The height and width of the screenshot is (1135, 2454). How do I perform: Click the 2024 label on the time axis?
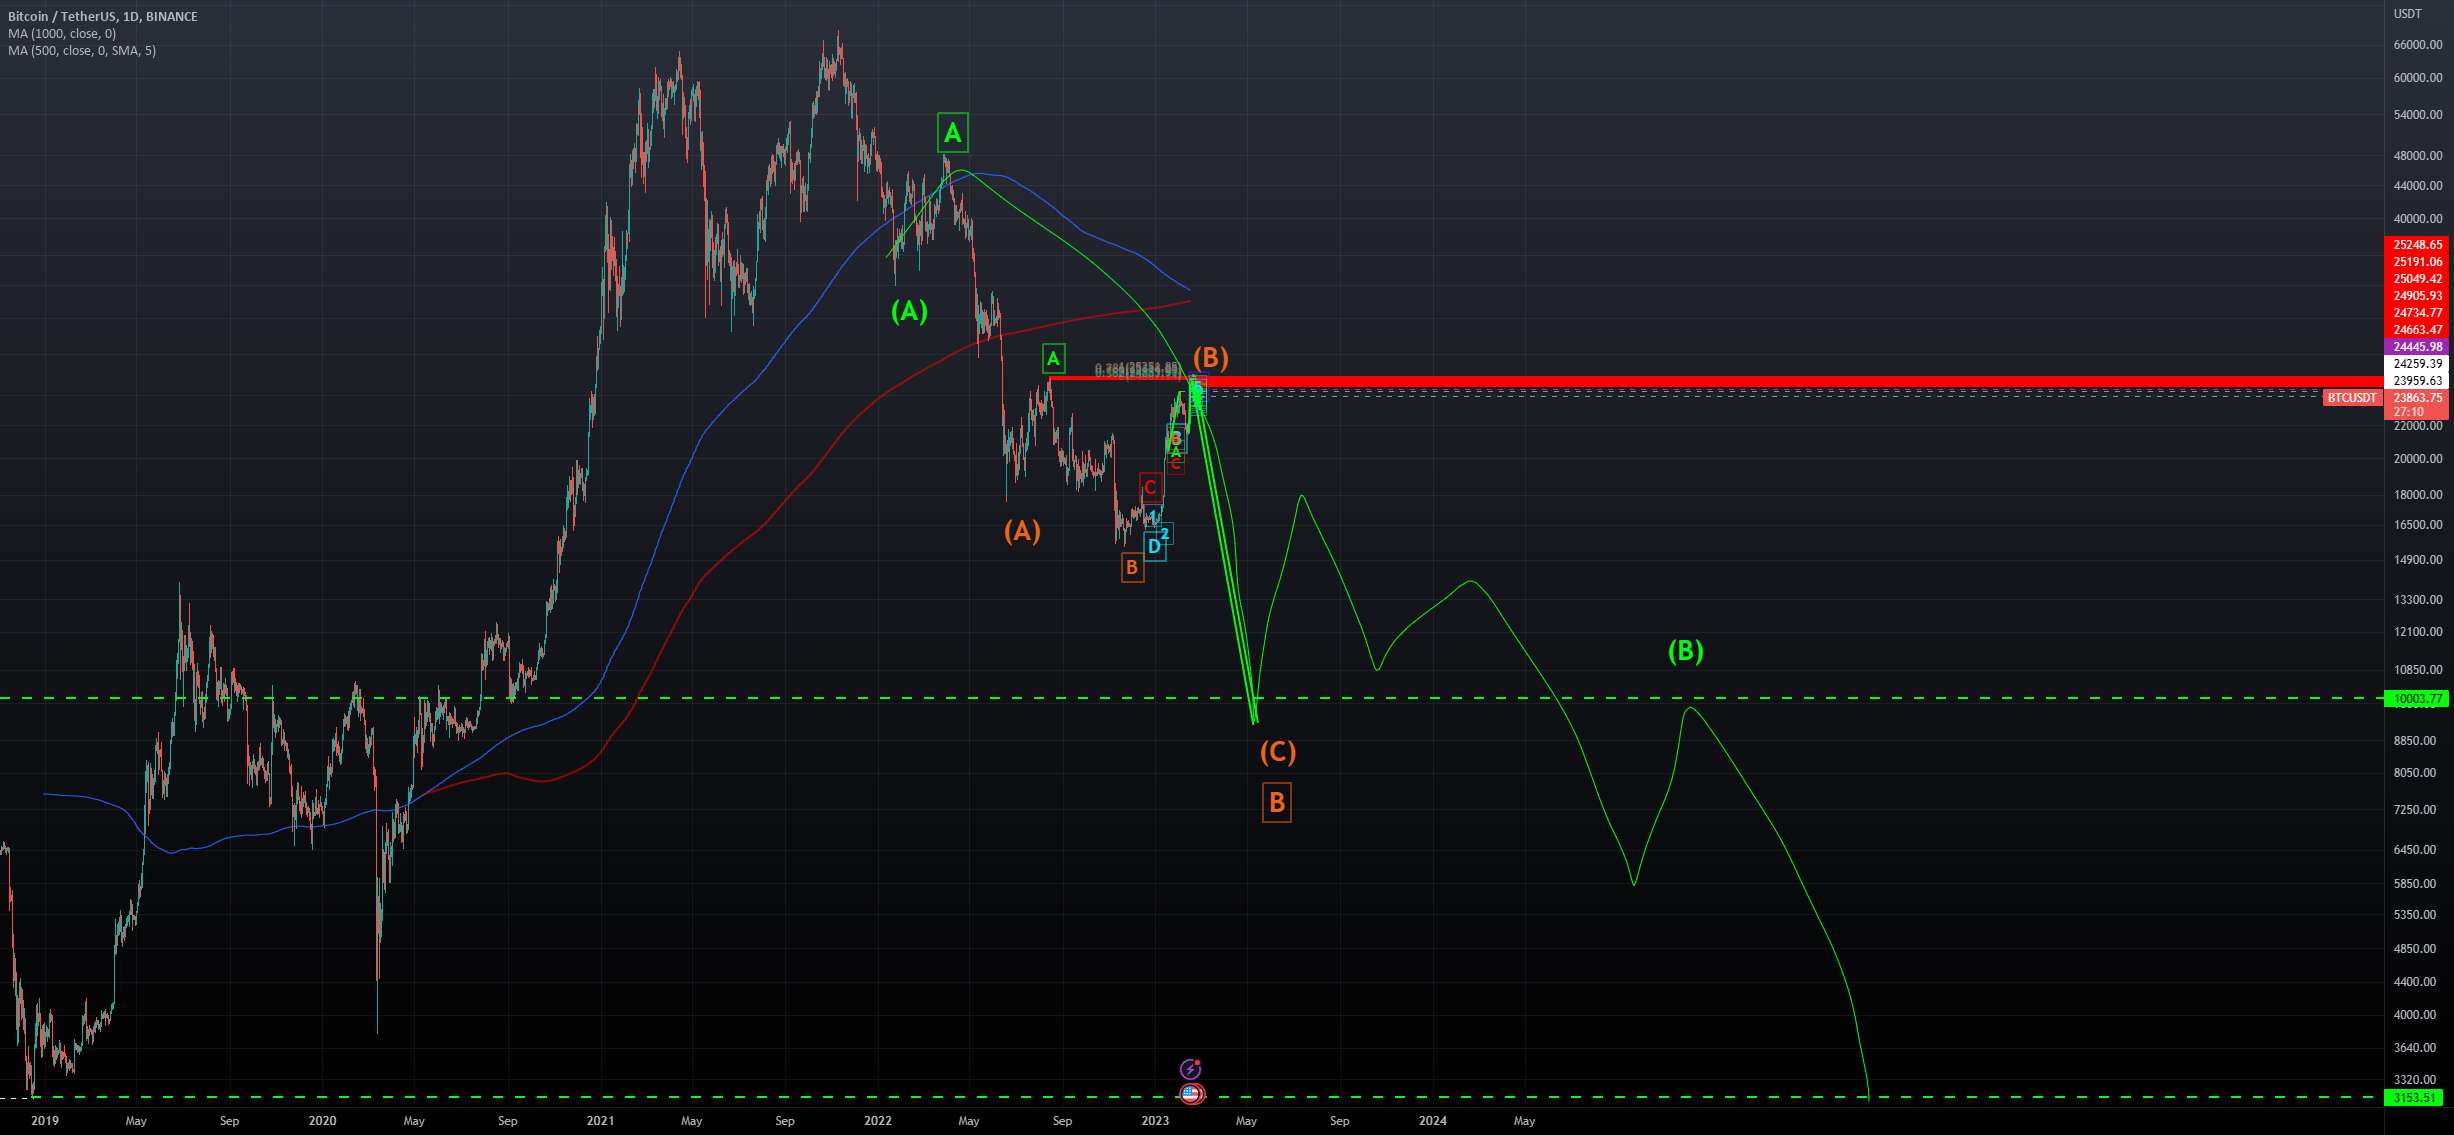[x=1432, y=1121]
